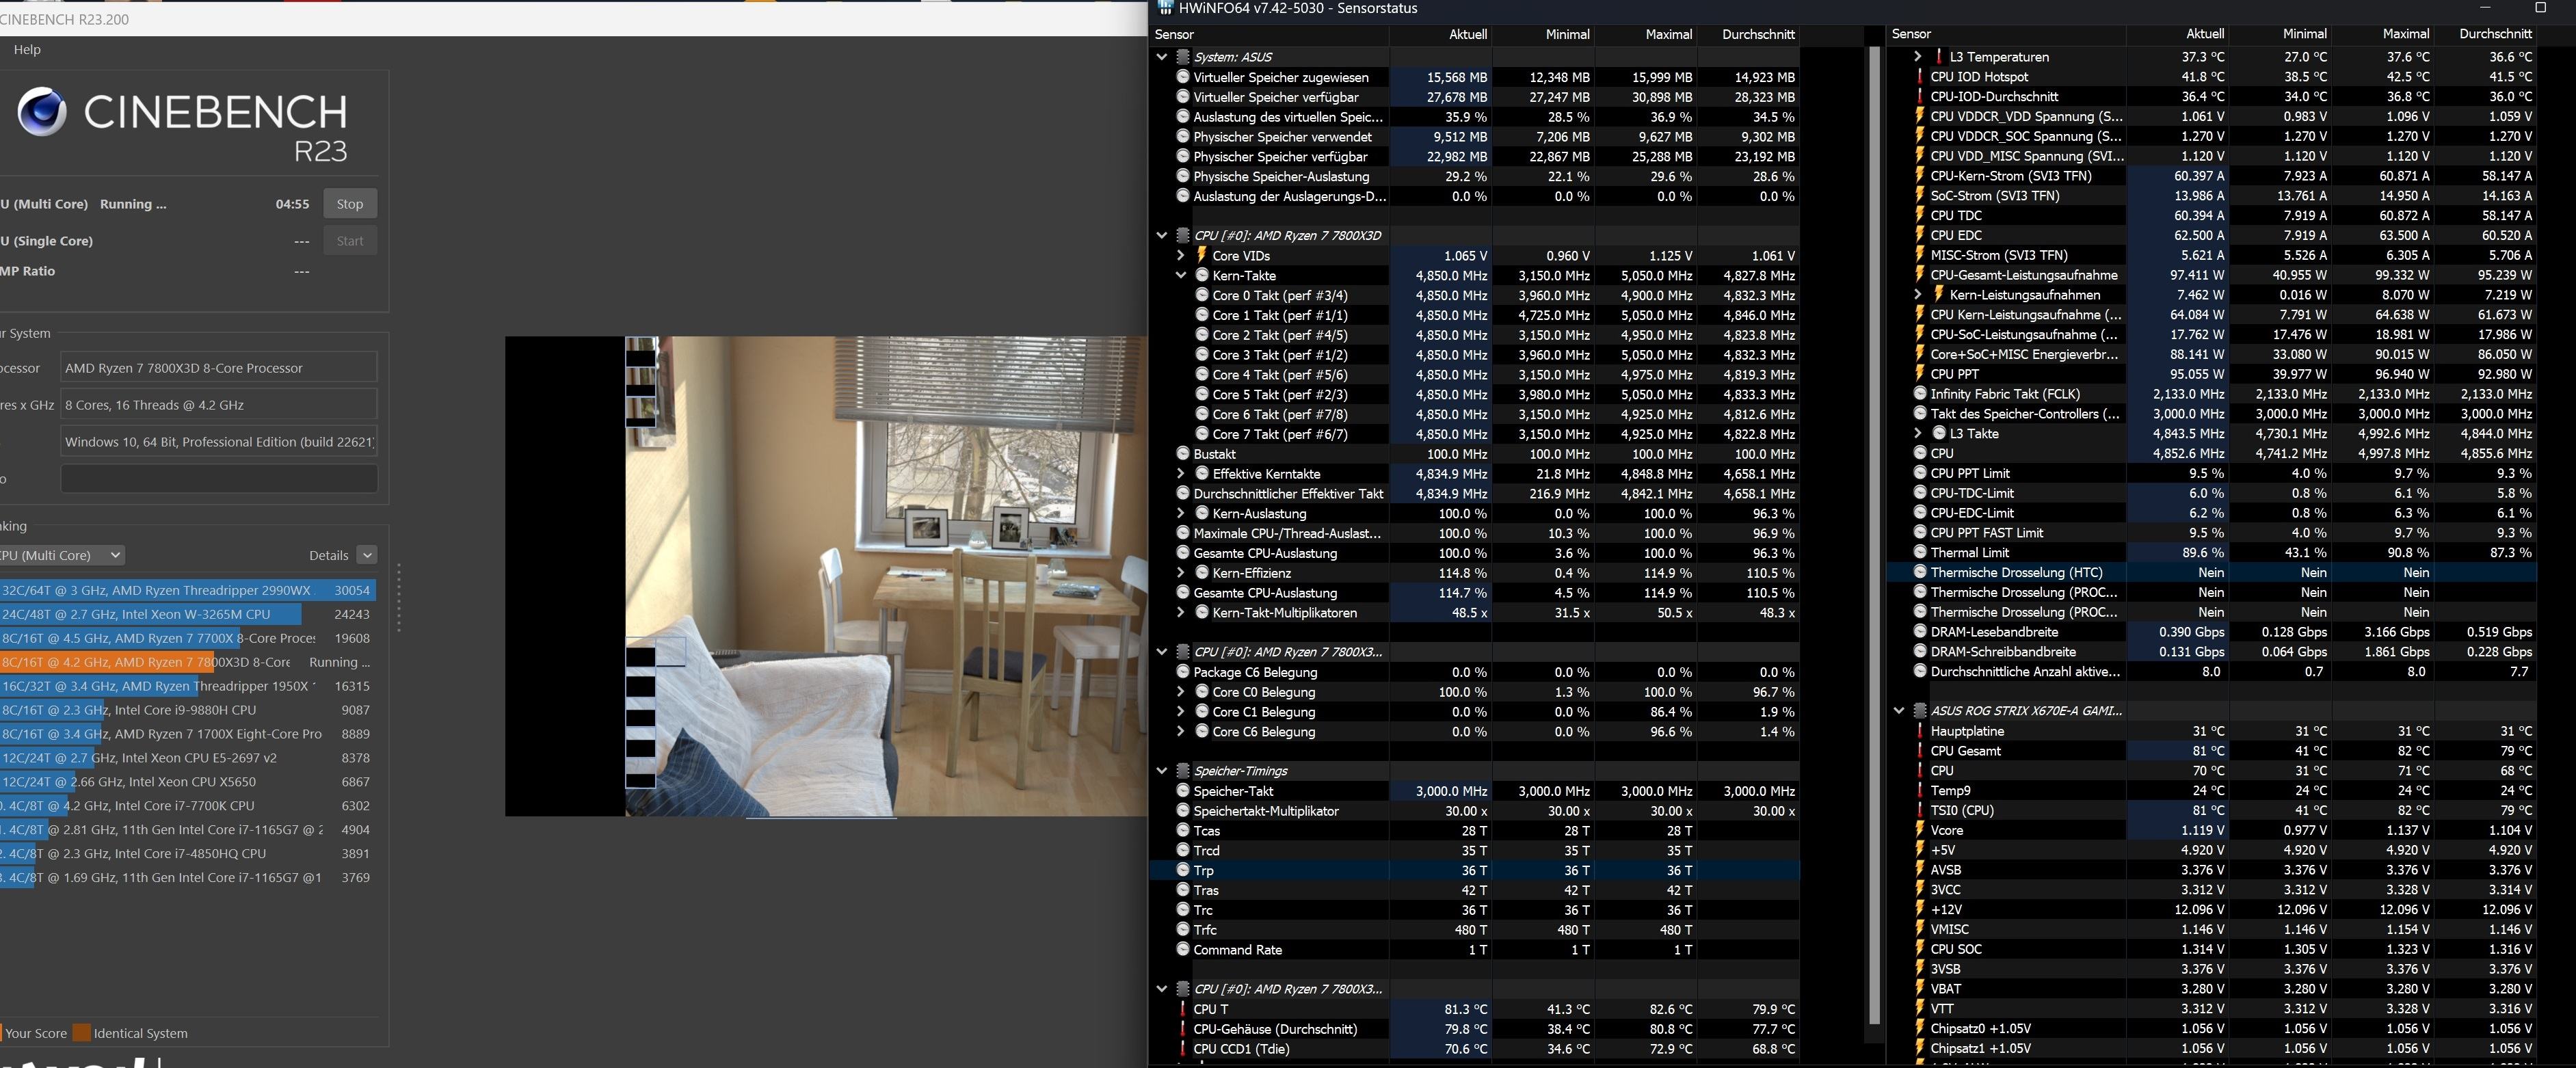Click thermometer icon beside CPU IOD Hotspot
Screen dimensions: 2576x1068
coord(1920,76)
